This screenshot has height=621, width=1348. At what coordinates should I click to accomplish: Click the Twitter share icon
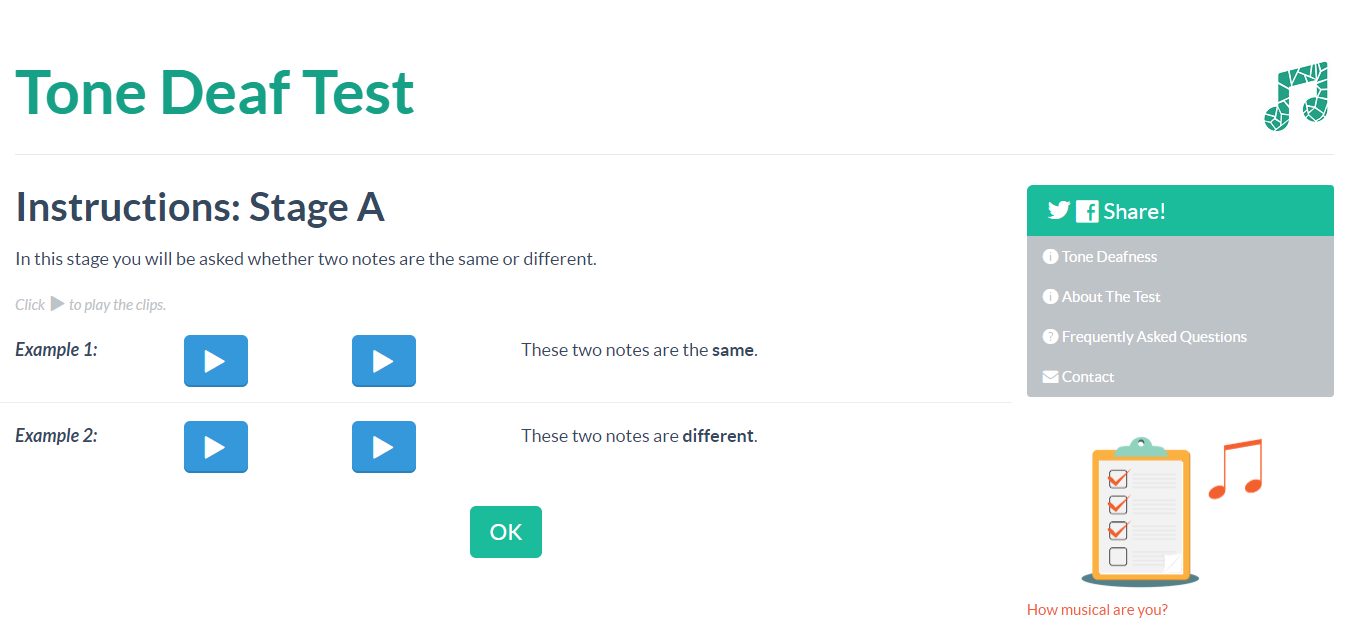tap(1059, 210)
